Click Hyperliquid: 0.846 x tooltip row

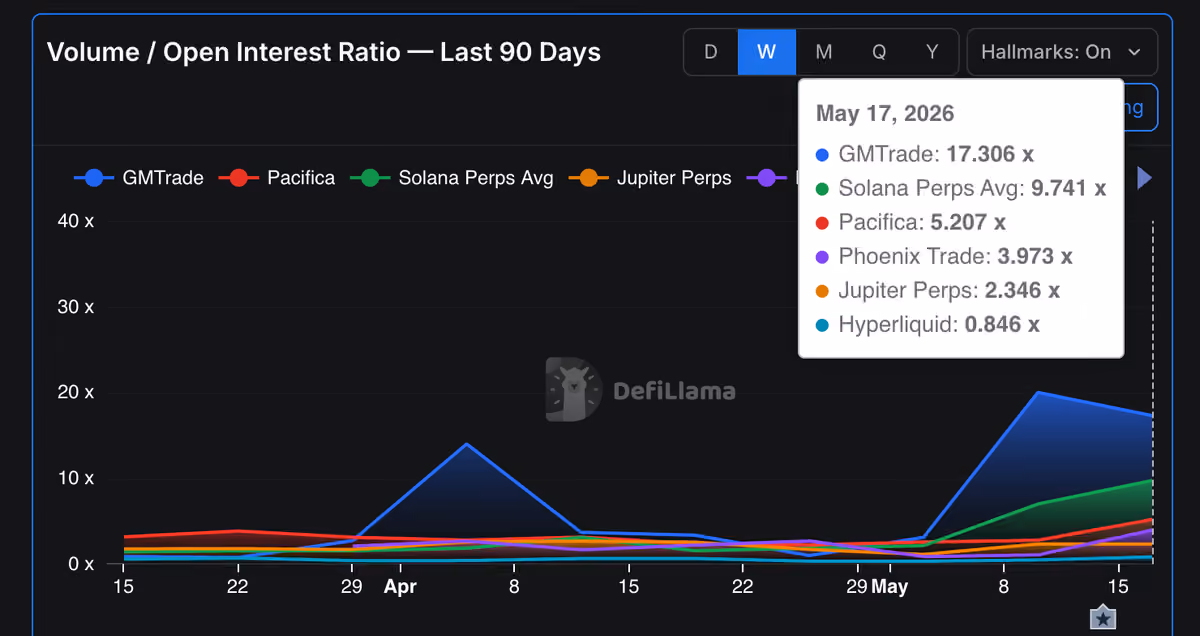928,325
